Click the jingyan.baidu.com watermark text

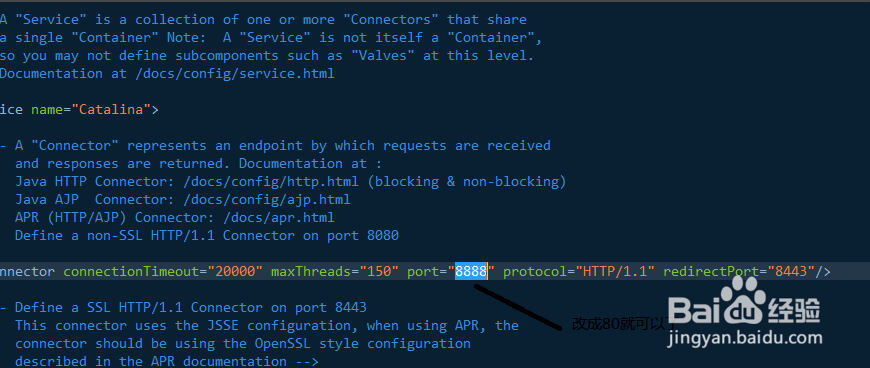coord(745,337)
